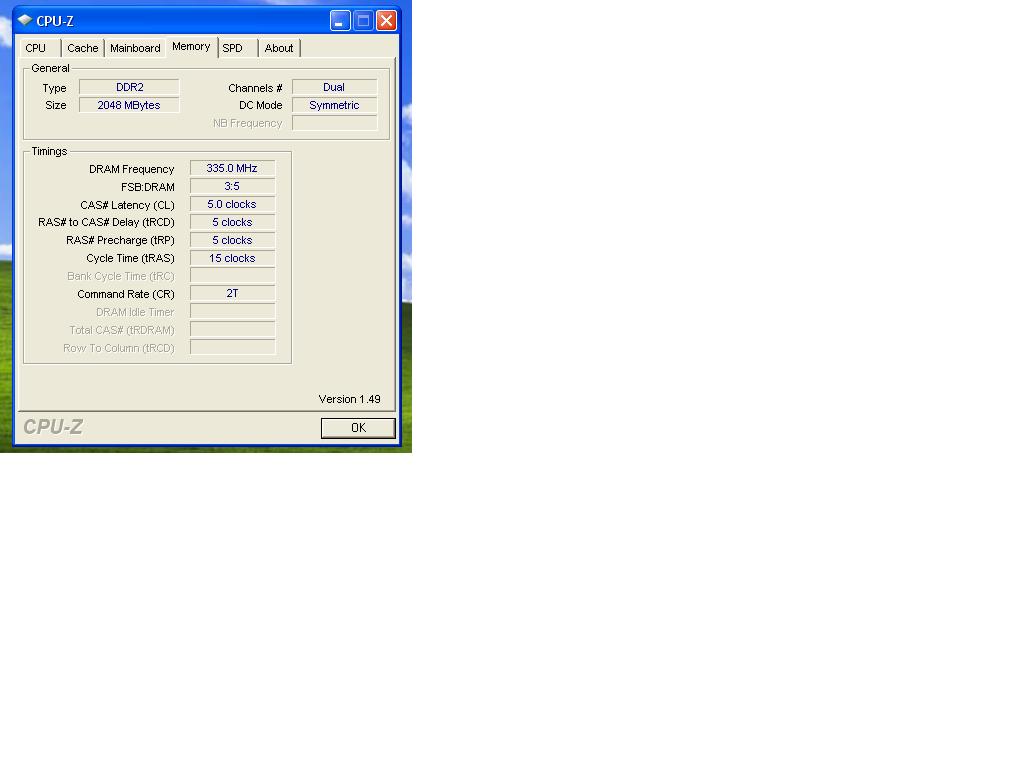
Task: Open the Mainboard tab
Action: tap(135, 48)
